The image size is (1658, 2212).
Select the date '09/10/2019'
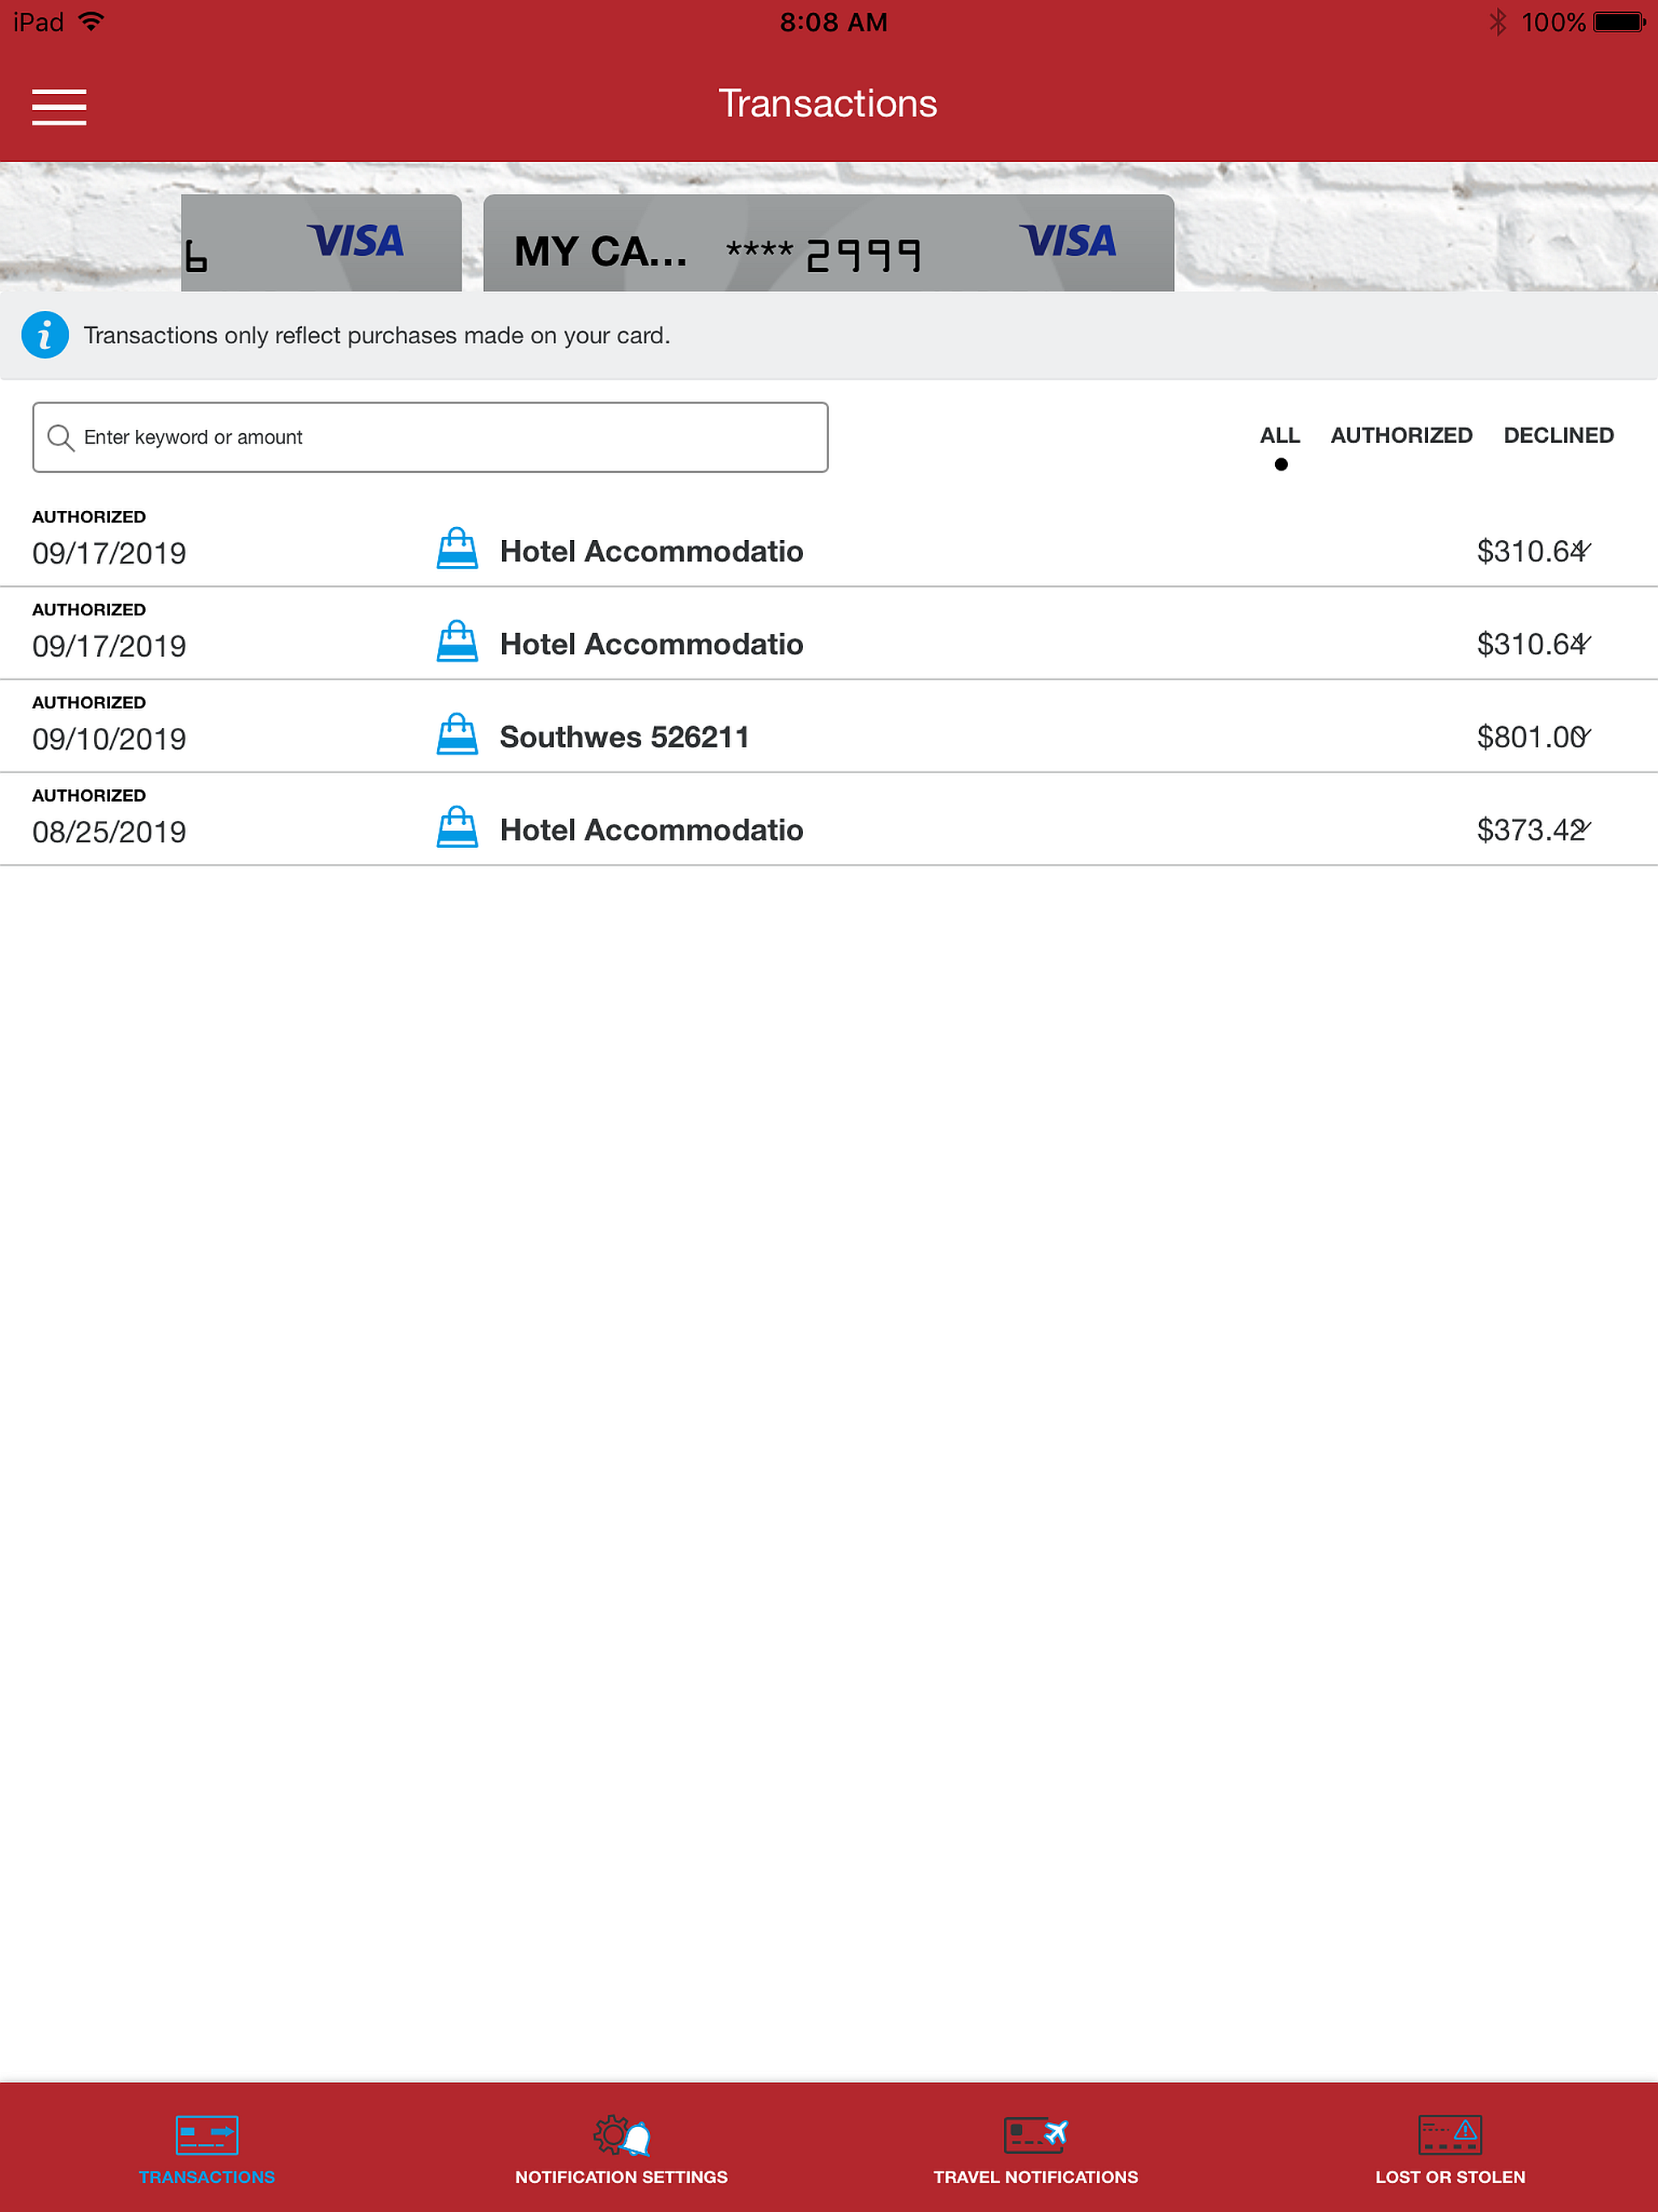click(109, 739)
